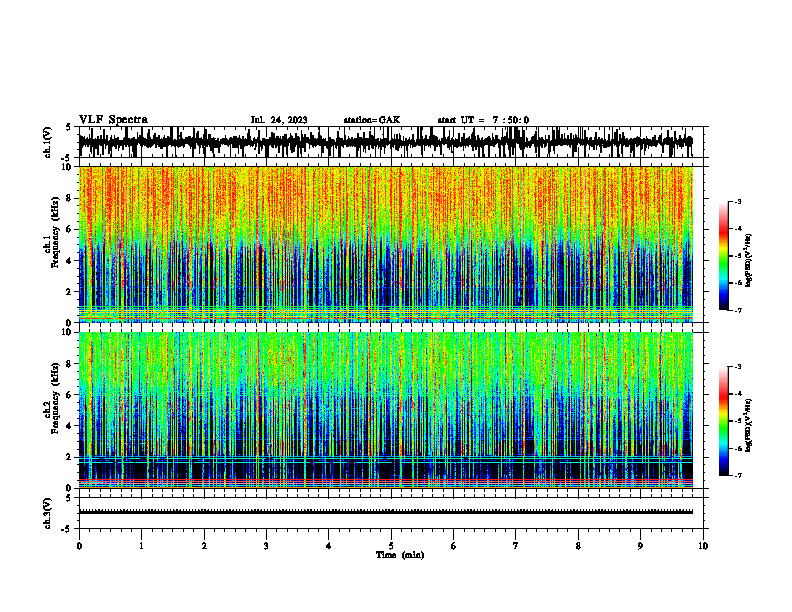The height and width of the screenshot is (612, 792).
Task: Click time axis tick label "6"
Action: pos(453,546)
